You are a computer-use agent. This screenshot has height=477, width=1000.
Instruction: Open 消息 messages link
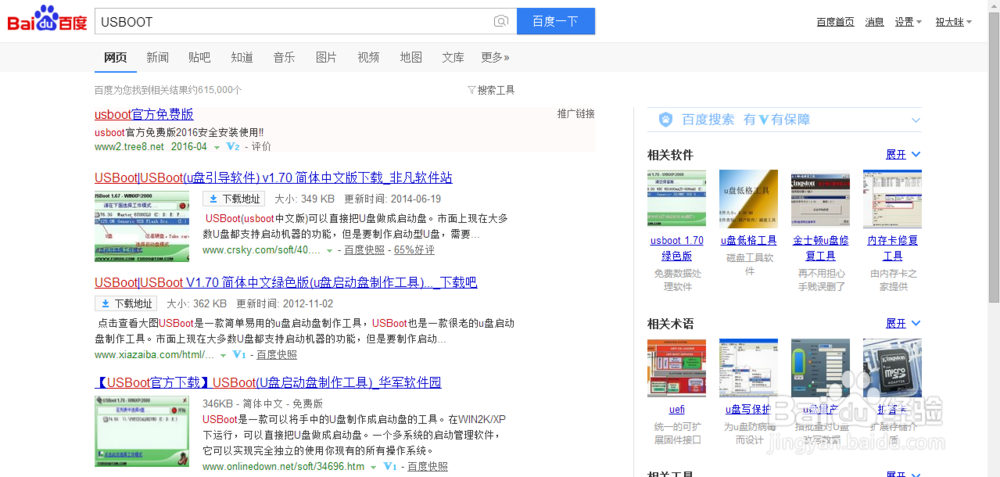click(x=874, y=22)
